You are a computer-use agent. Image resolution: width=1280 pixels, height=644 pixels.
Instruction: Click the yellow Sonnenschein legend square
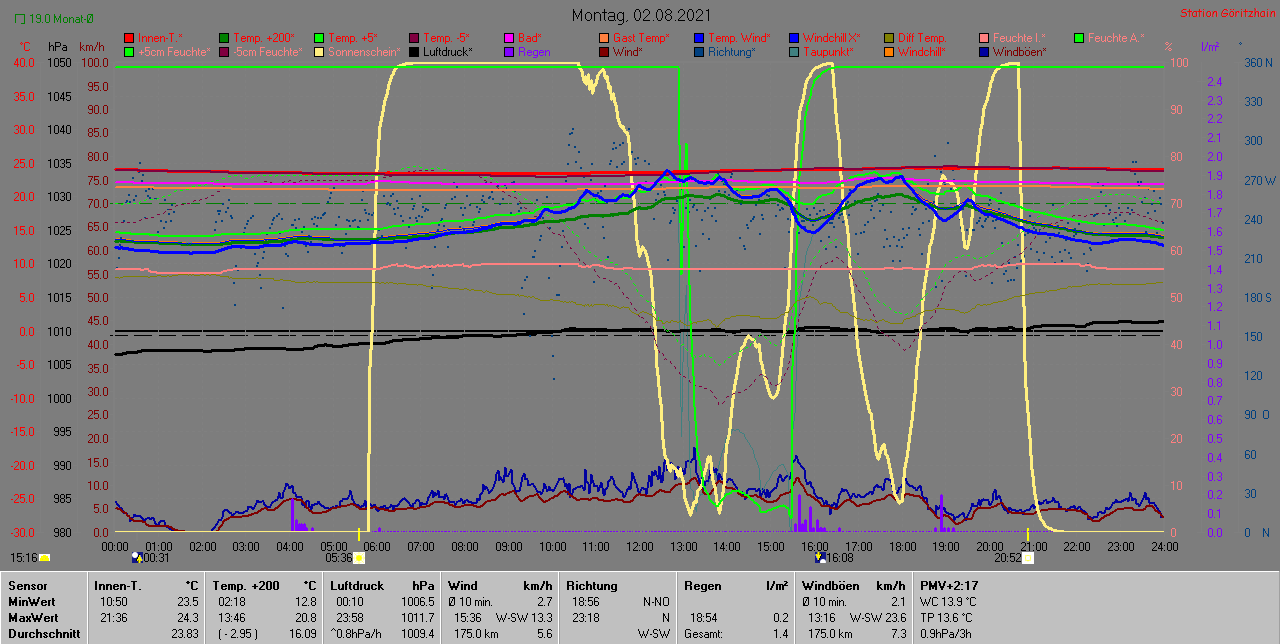[318, 51]
